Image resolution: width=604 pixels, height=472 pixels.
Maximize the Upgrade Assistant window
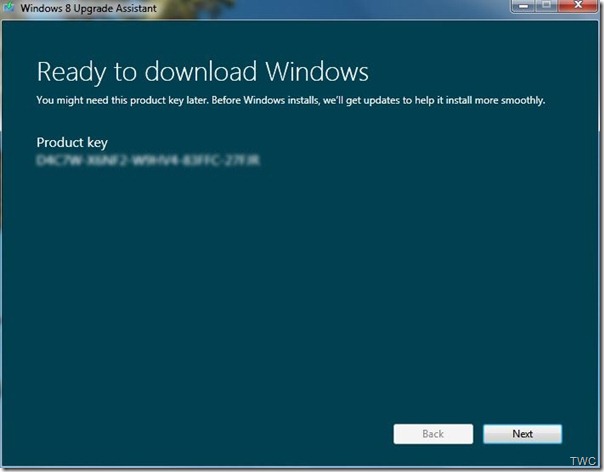pos(547,5)
